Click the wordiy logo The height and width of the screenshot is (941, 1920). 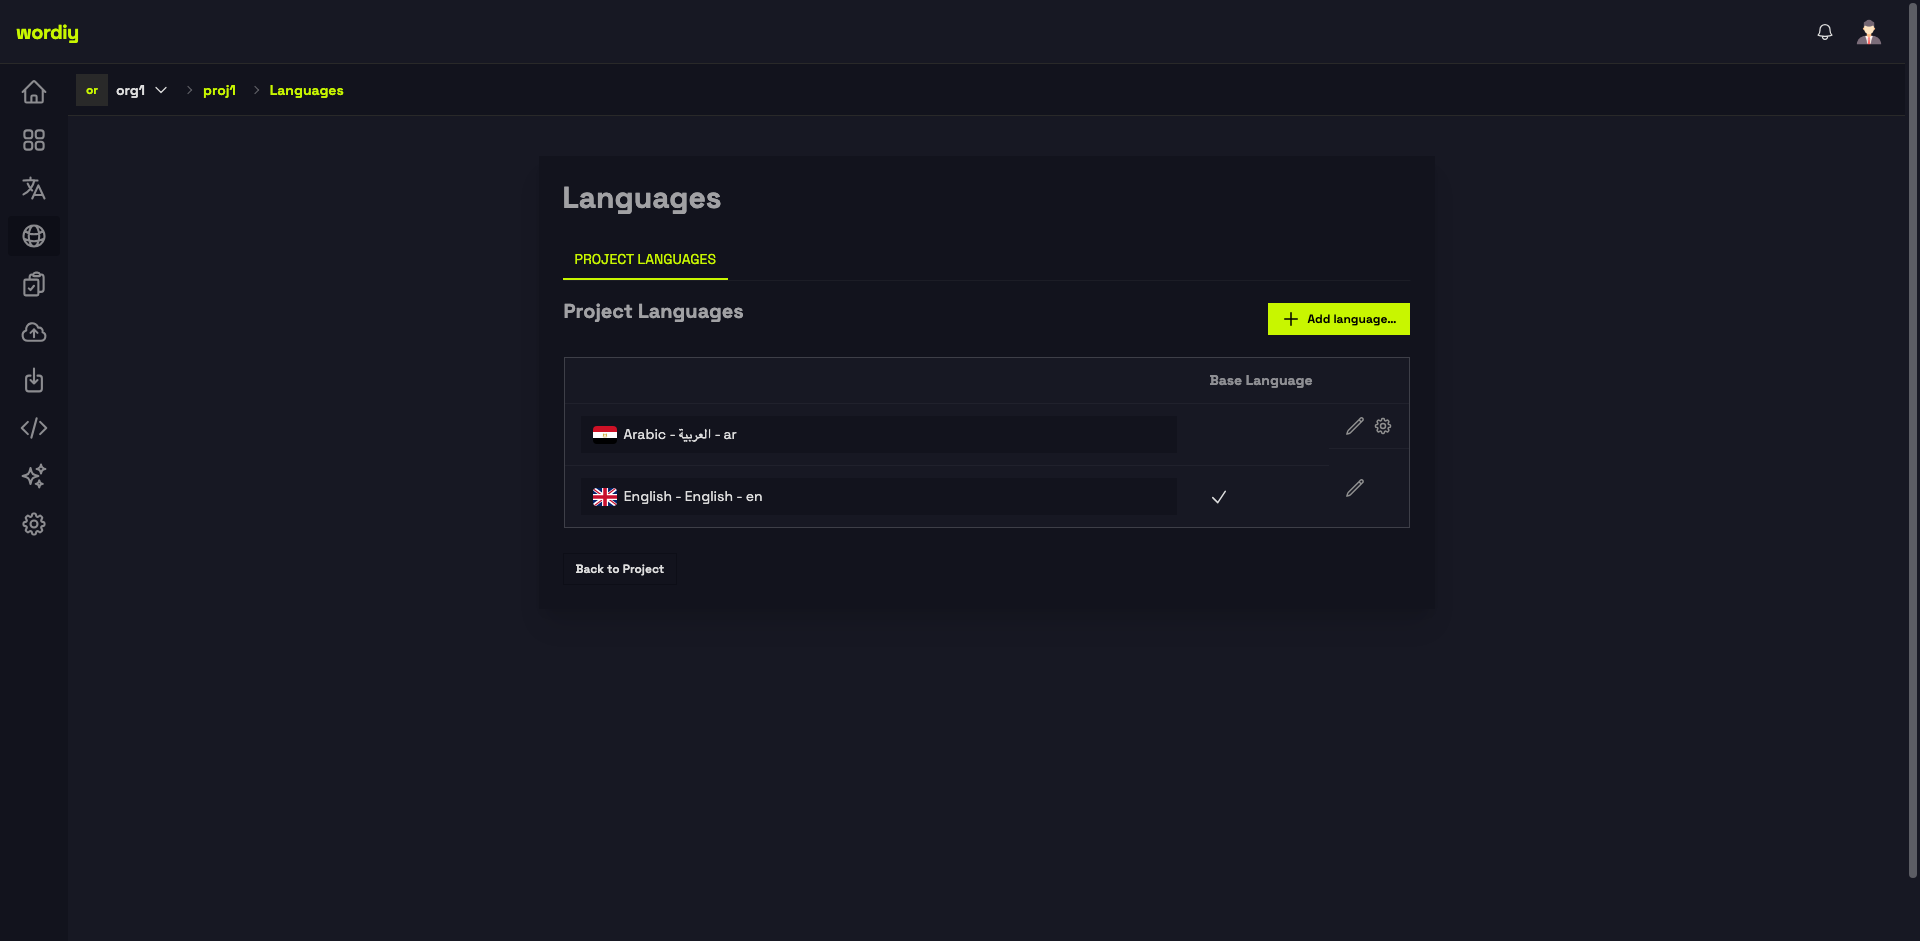pos(47,33)
